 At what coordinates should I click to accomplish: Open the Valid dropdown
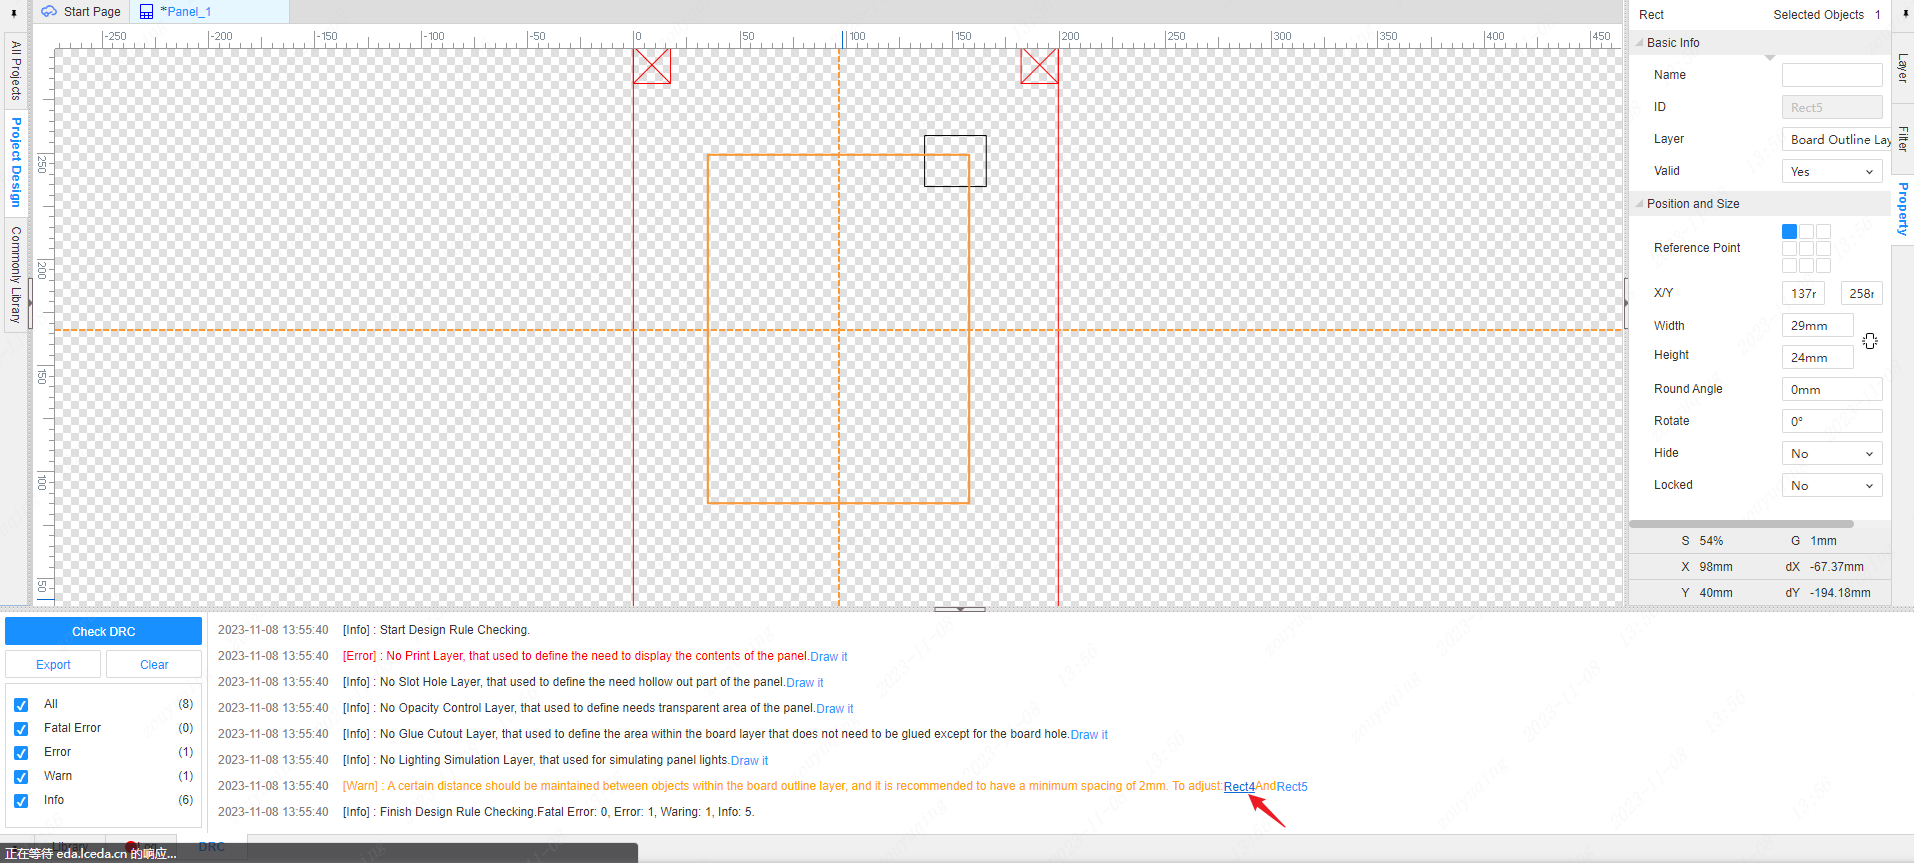tap(1832, 172)
